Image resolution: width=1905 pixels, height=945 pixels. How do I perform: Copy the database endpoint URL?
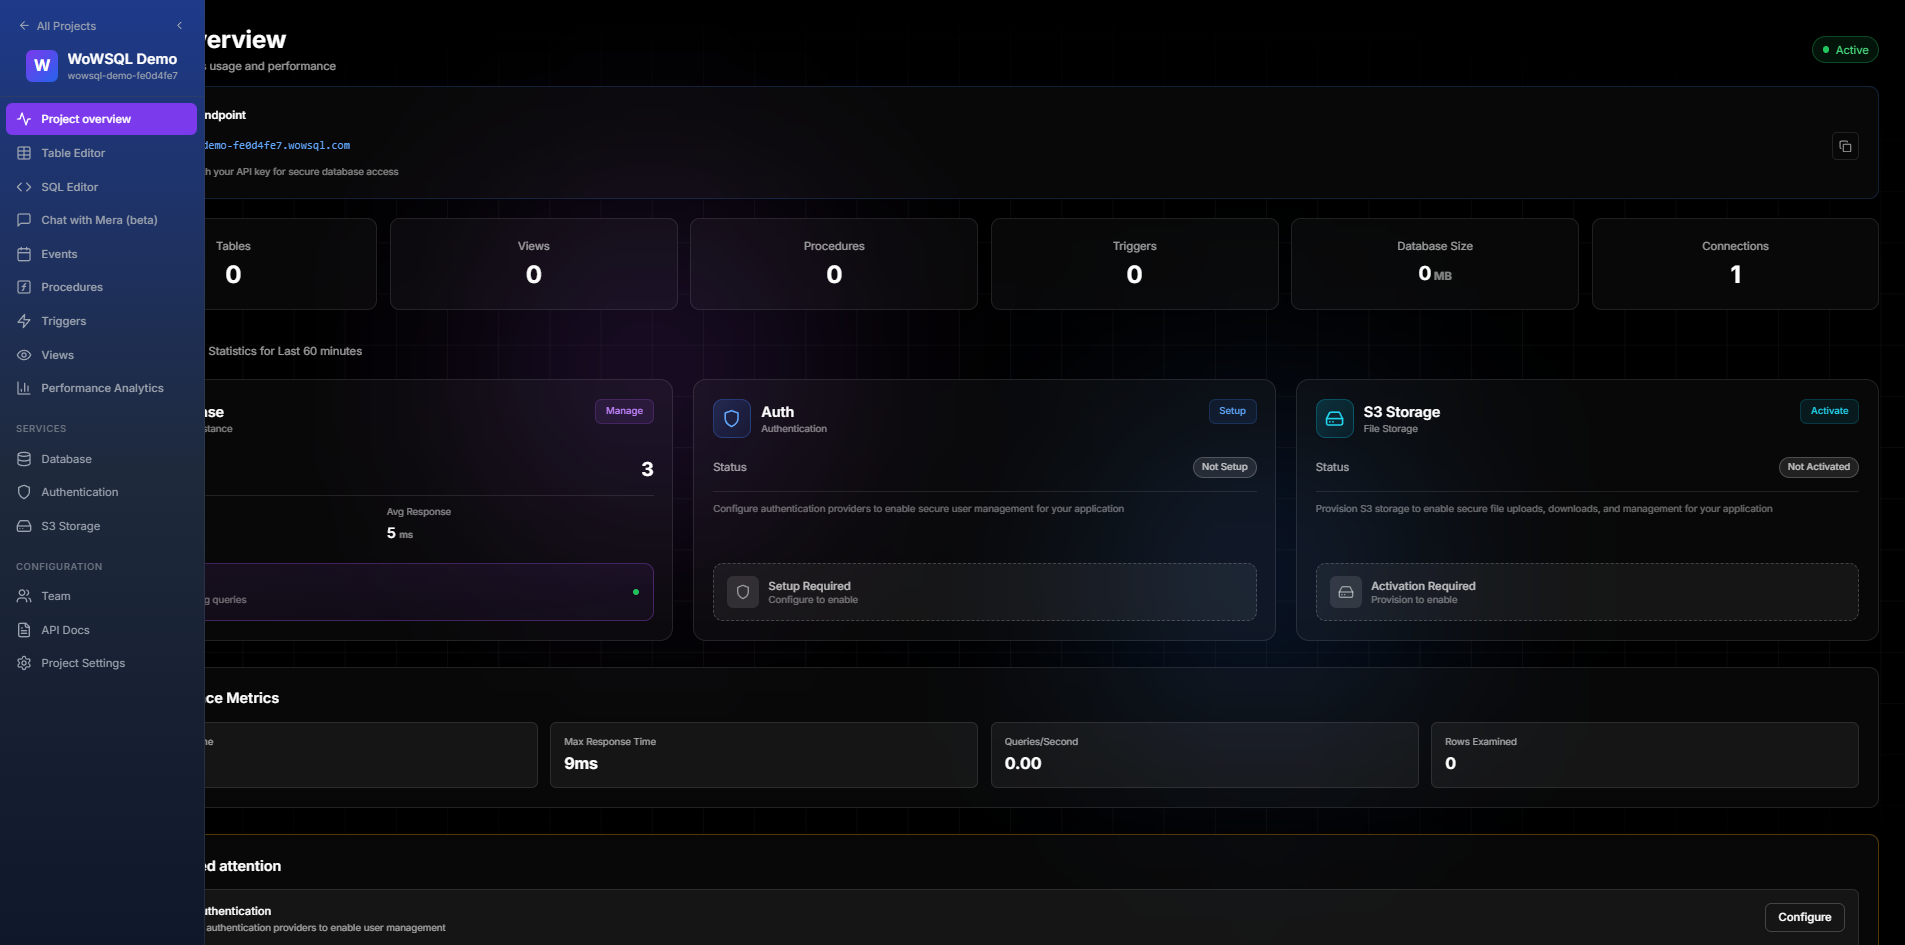1845,146
